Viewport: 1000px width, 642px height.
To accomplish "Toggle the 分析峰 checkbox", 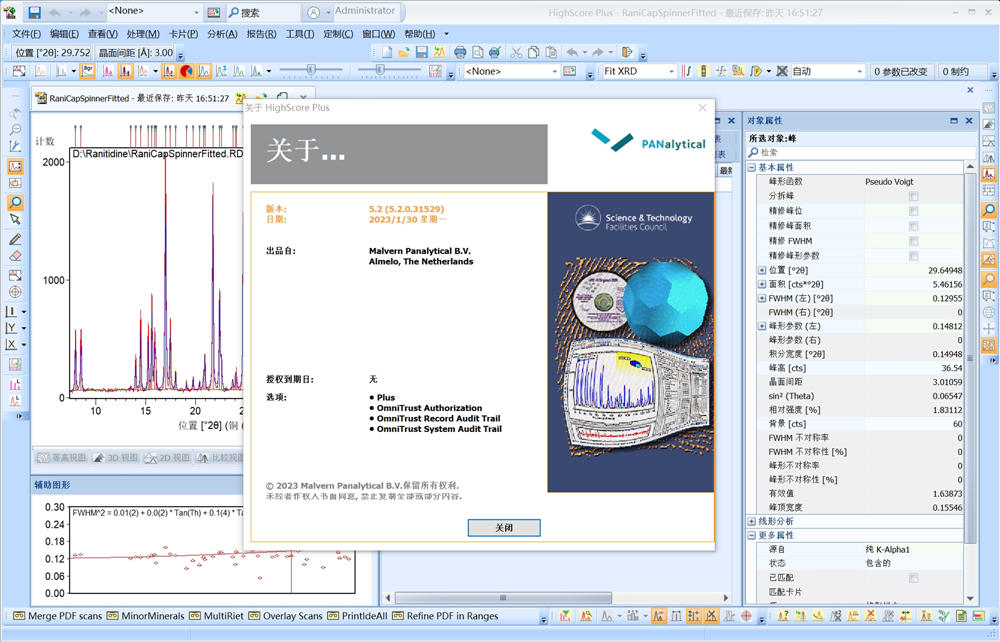I will [913, 196].
